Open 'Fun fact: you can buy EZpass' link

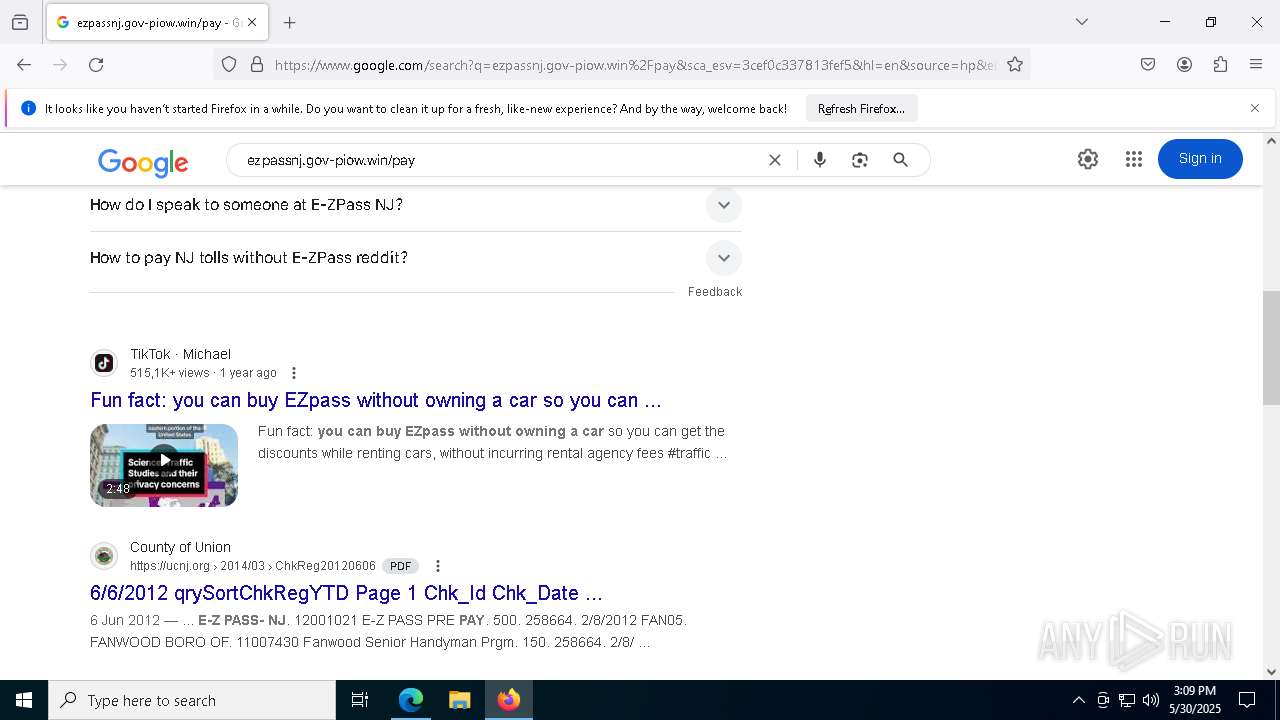coord(376,400)
